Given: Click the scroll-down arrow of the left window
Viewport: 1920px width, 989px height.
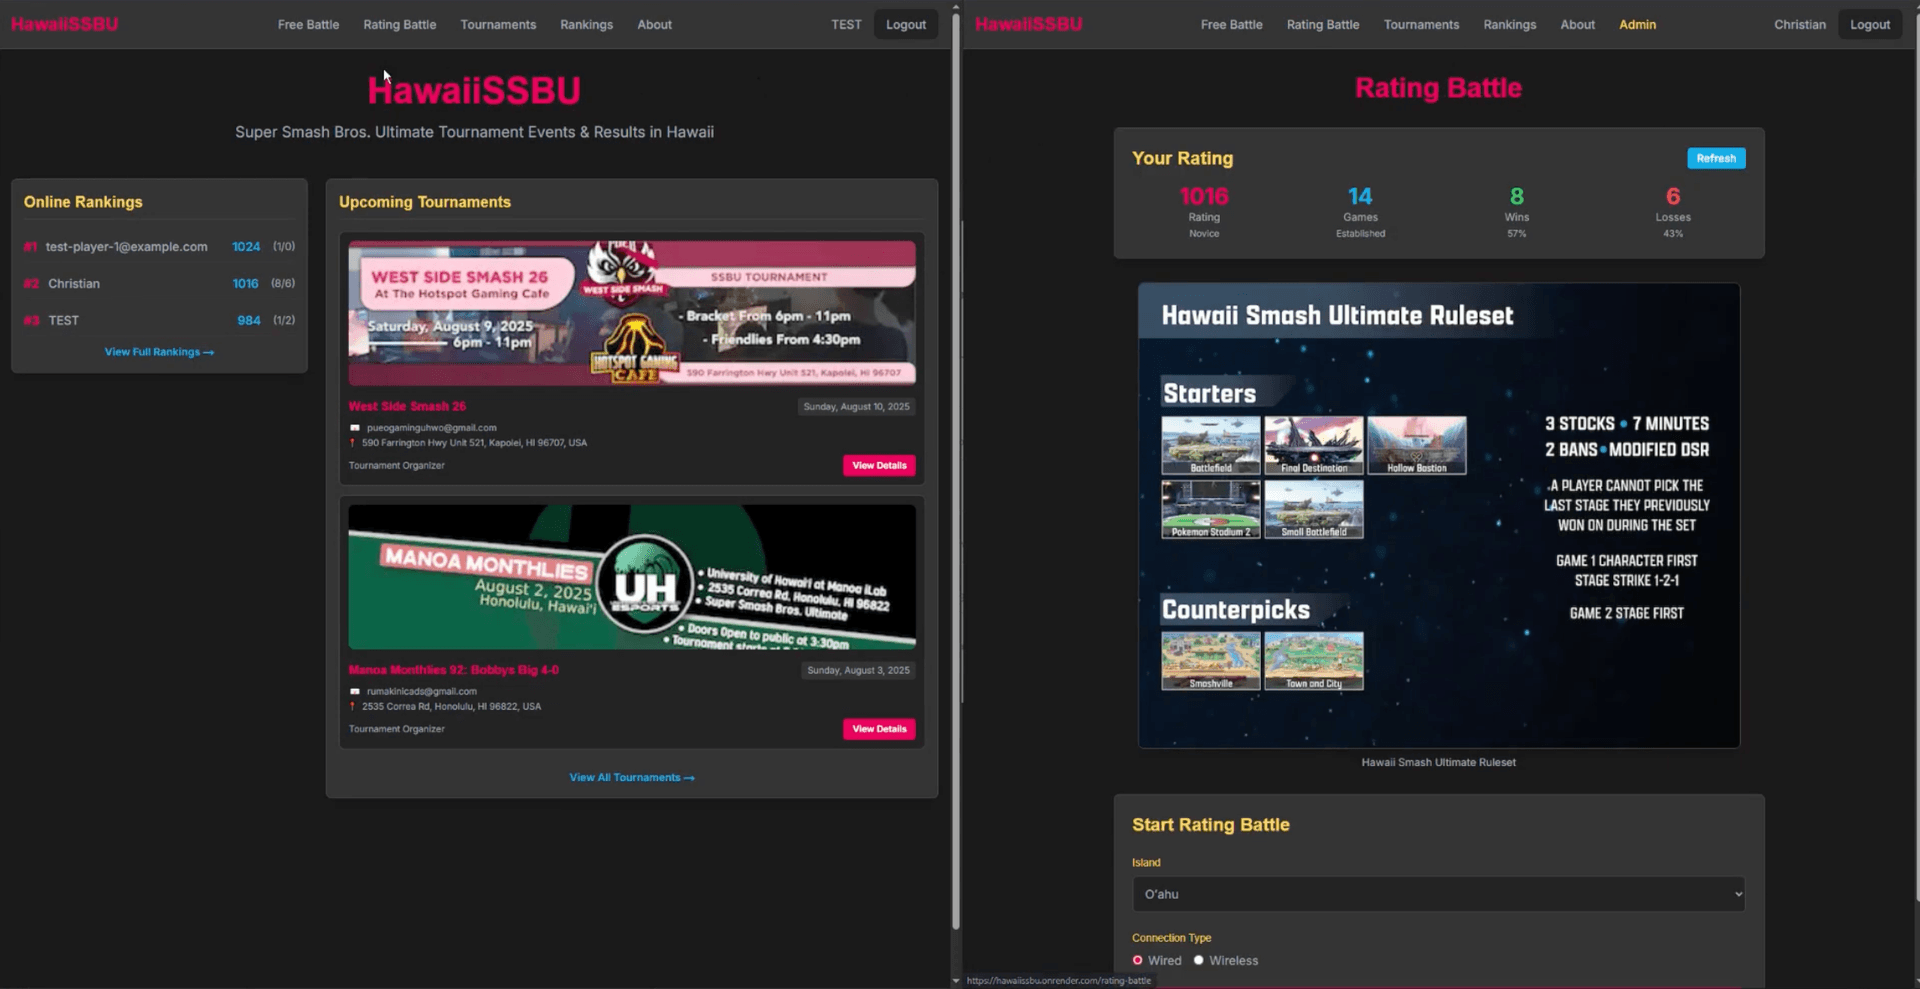Looking at the screenshot, I should click(956, 981).
